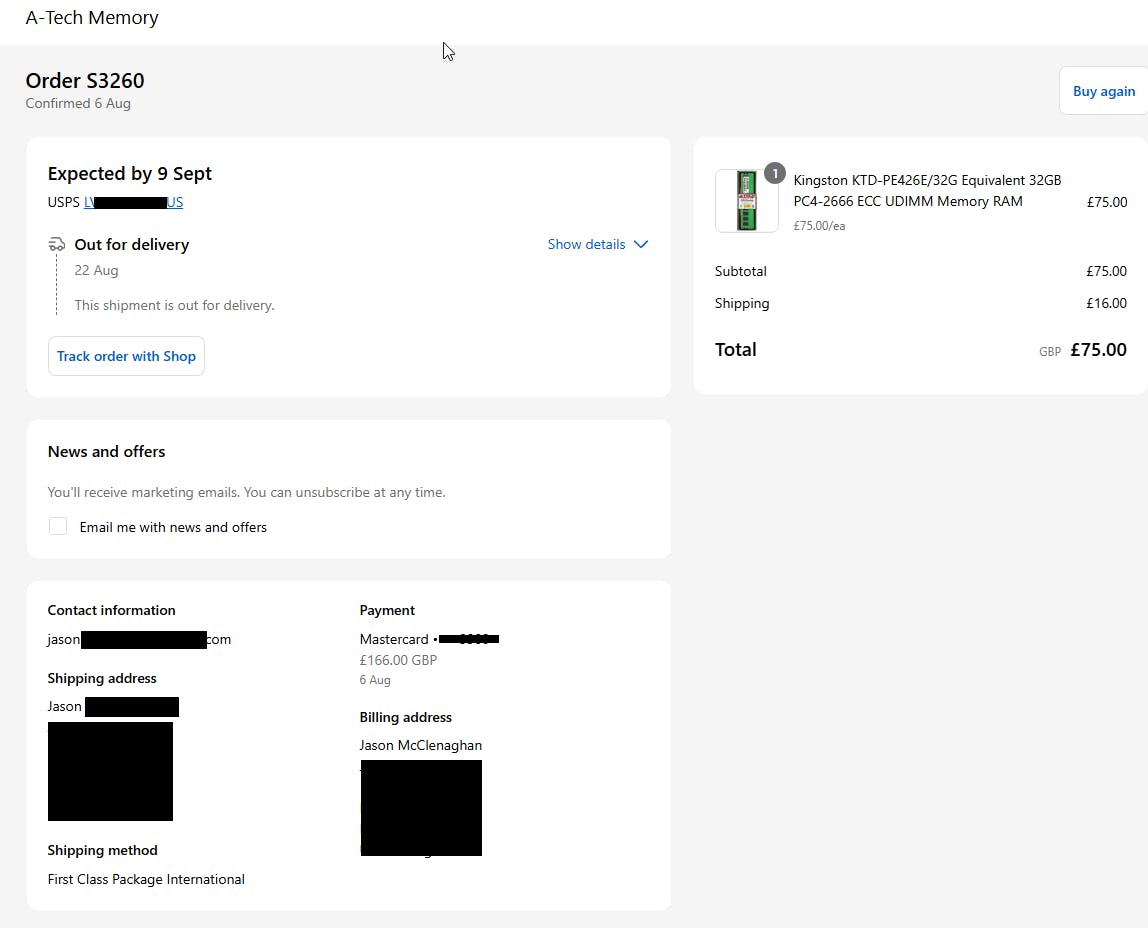Click the Kingston RAM product thumbnail
The image size is (1148, 928).
point(746,201)
